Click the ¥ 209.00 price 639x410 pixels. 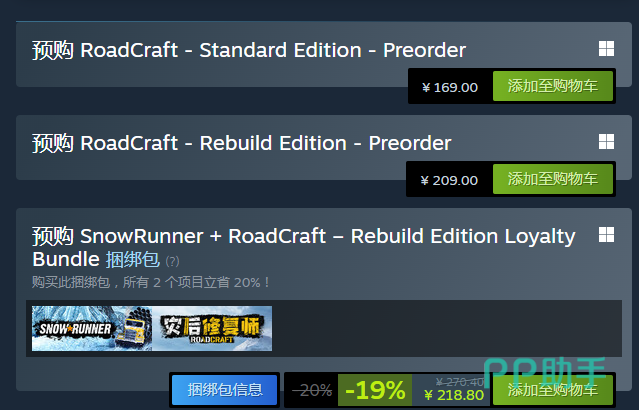[x=449, y=180]
